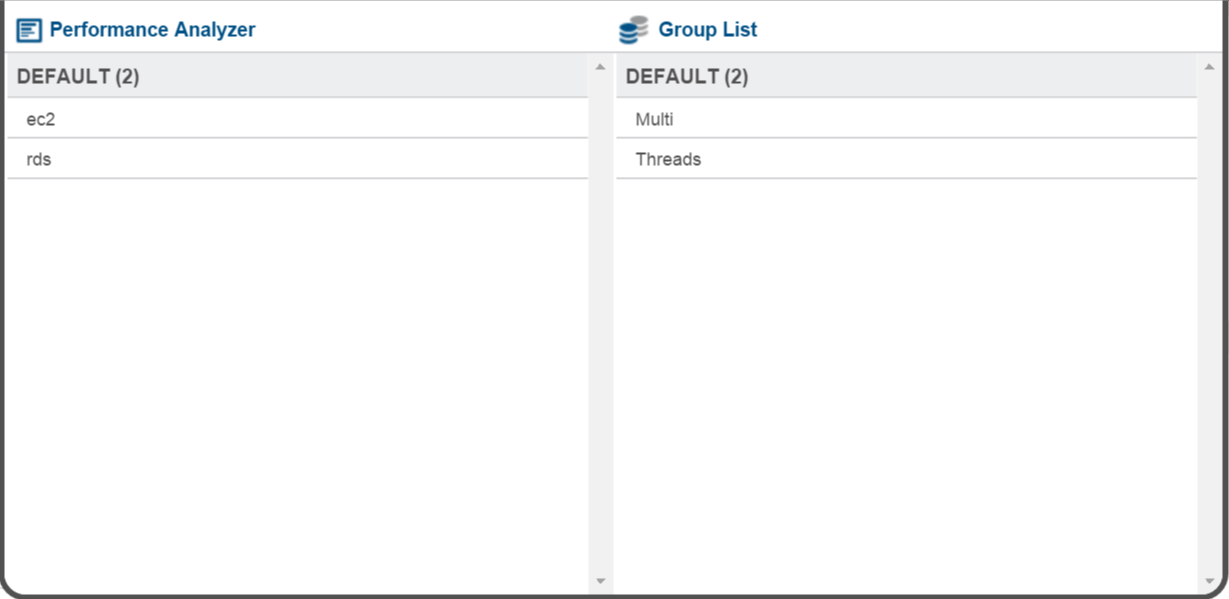
Task: Click the Performance Analyzer panel icon
Action: click(x=29, y=30)
